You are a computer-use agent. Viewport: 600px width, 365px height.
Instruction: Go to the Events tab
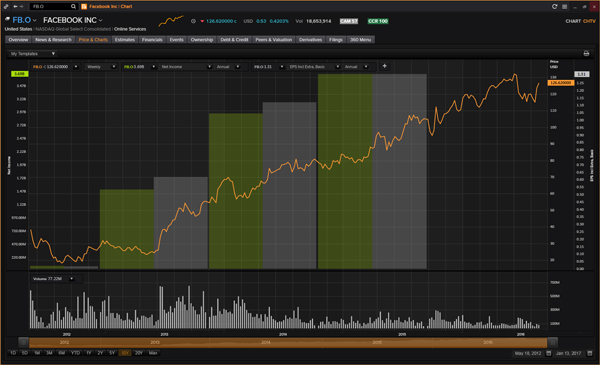coord(176,39)
